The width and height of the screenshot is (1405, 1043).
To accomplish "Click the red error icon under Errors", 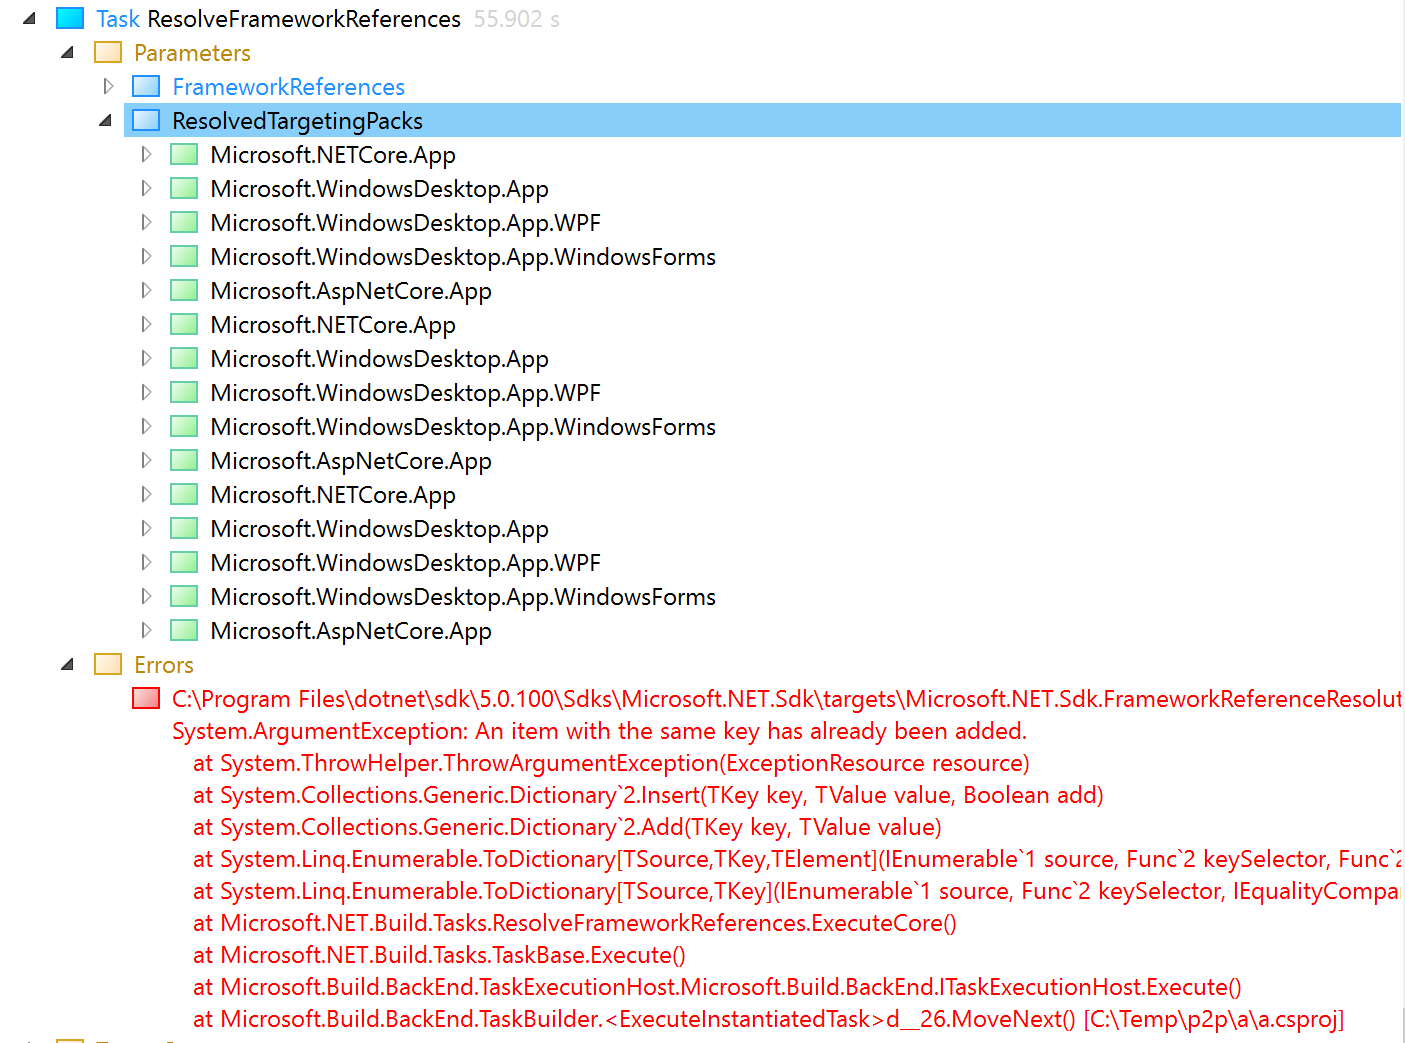I will pyautogui.click(x=145, y=698).
